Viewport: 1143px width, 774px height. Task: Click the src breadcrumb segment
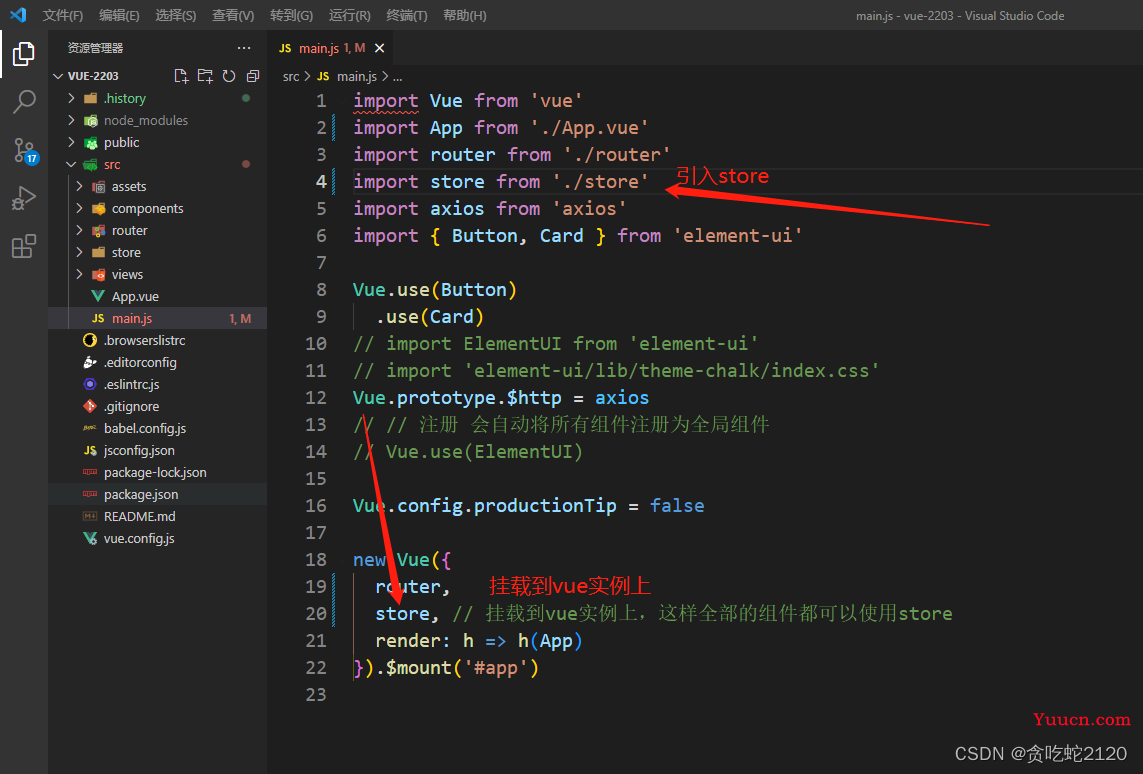(x=291, y=77)
